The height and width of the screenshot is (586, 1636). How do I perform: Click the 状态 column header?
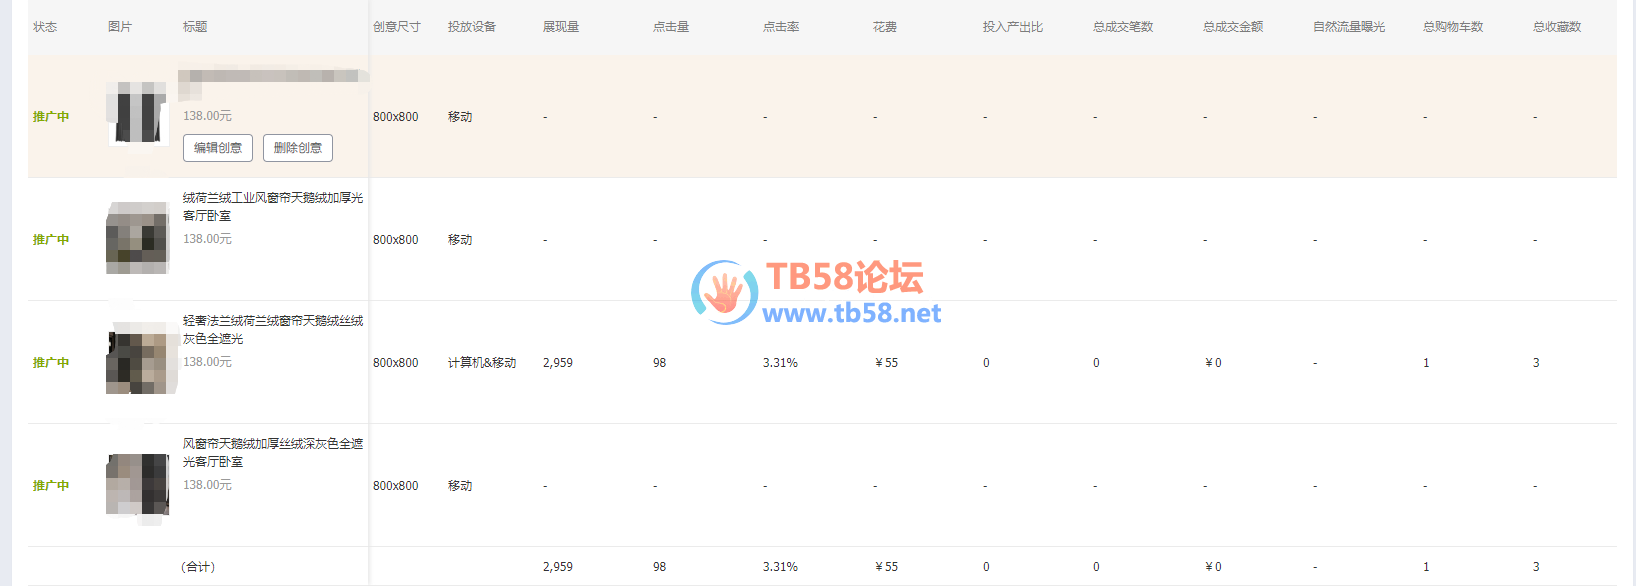(x=45, y=27)
